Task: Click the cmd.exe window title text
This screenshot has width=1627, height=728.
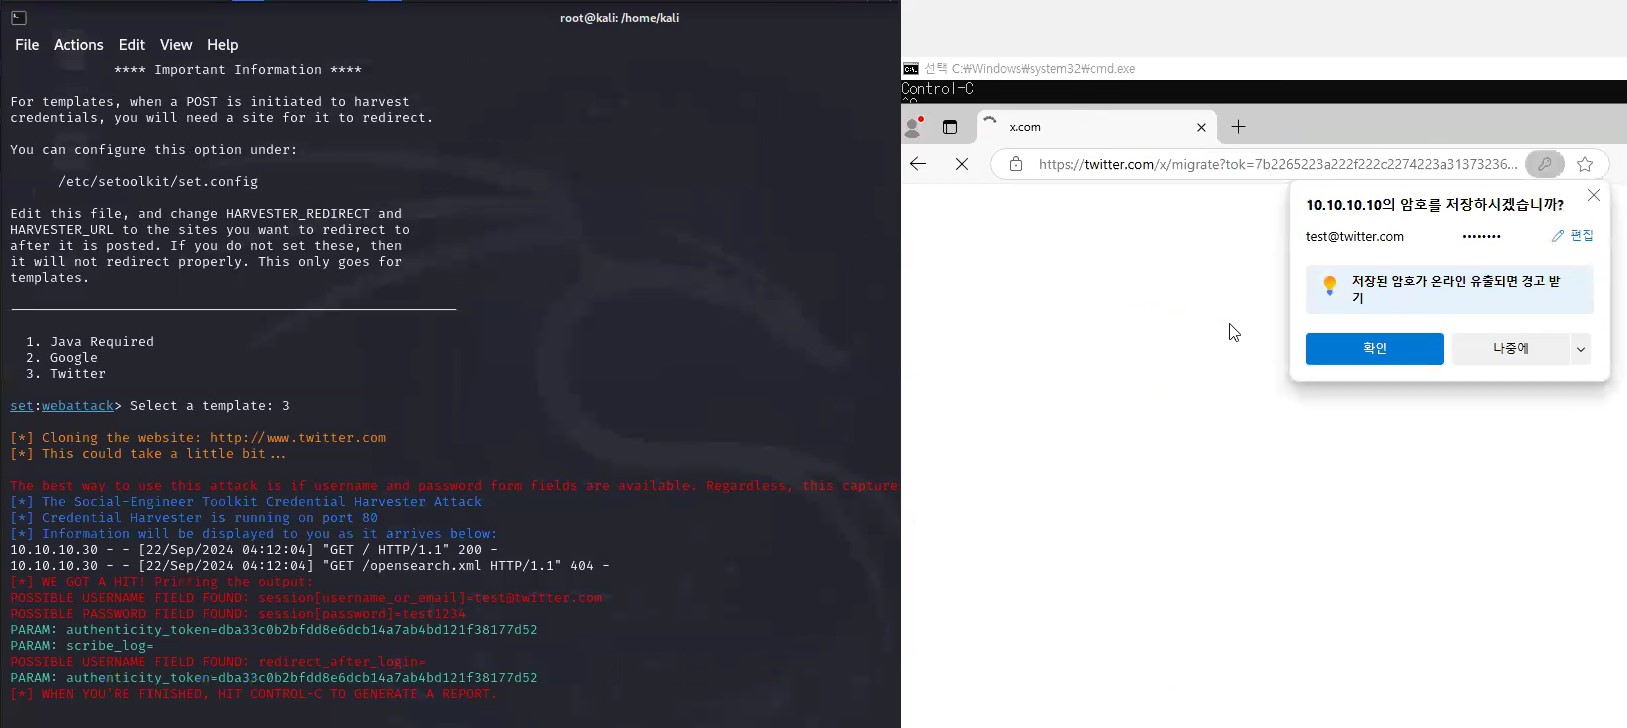Action: tap(1030, 69)
